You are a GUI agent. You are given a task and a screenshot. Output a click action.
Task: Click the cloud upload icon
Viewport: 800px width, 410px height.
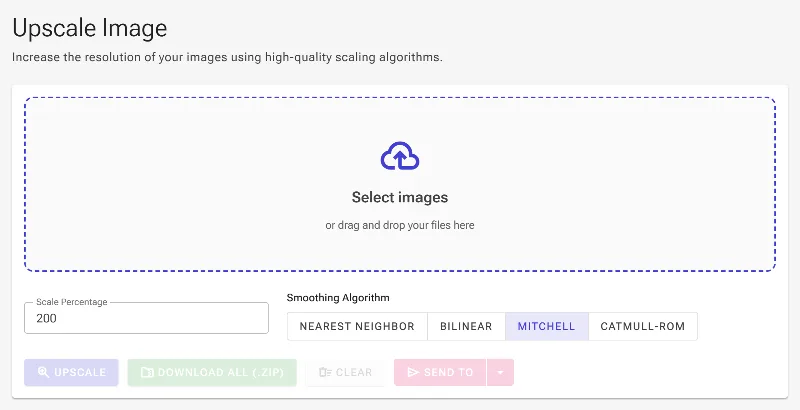[x=400, y=156]
